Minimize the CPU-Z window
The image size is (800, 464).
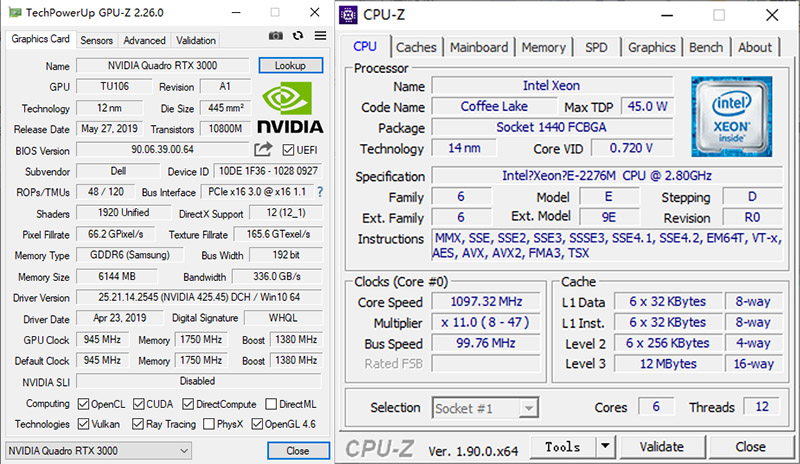coord(667,15)
